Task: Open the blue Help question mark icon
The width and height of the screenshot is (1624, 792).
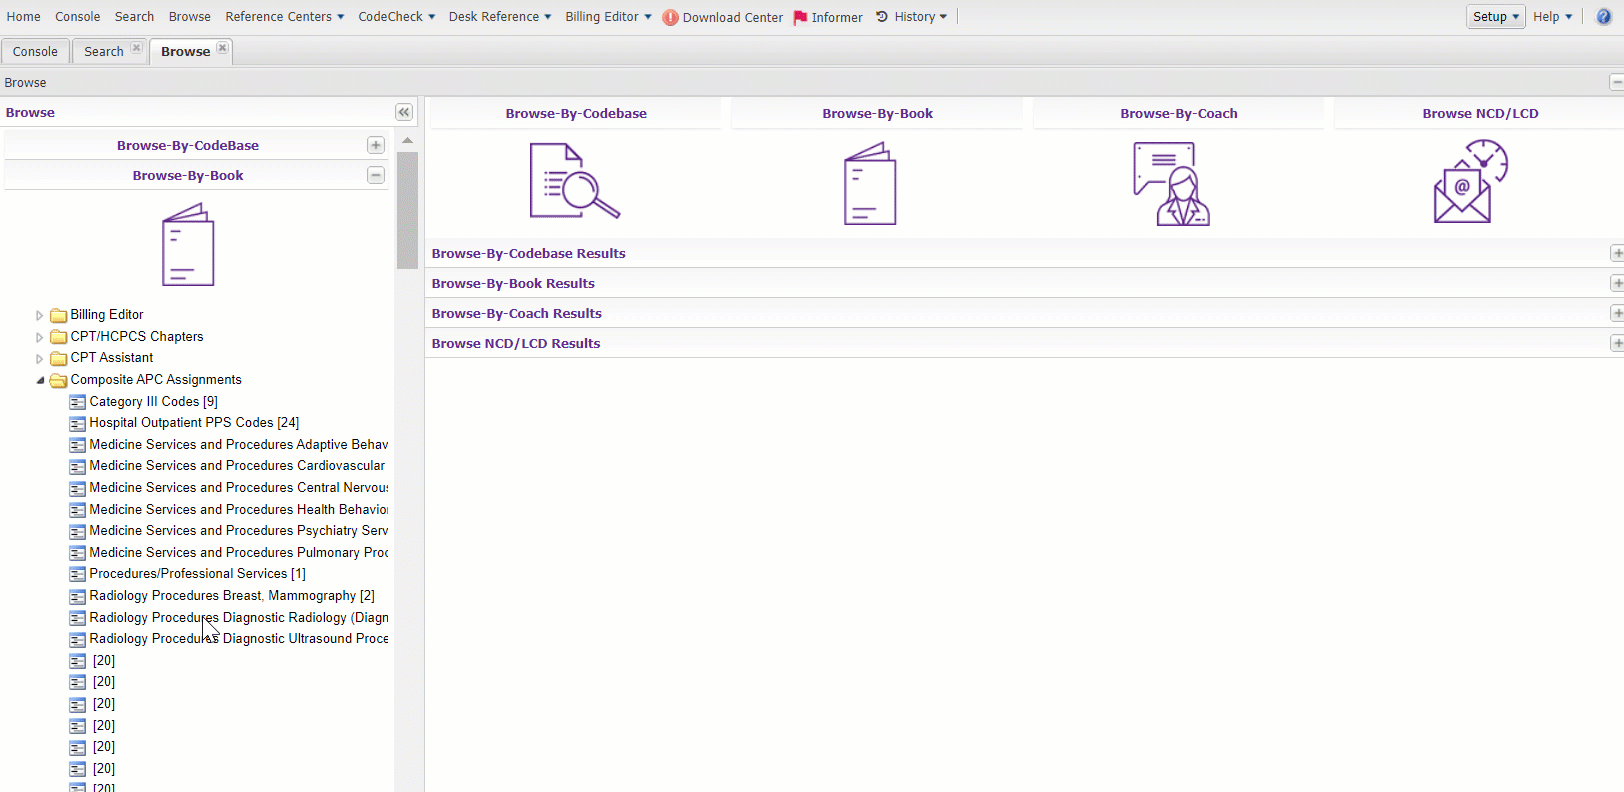Action: (1603, 17)
